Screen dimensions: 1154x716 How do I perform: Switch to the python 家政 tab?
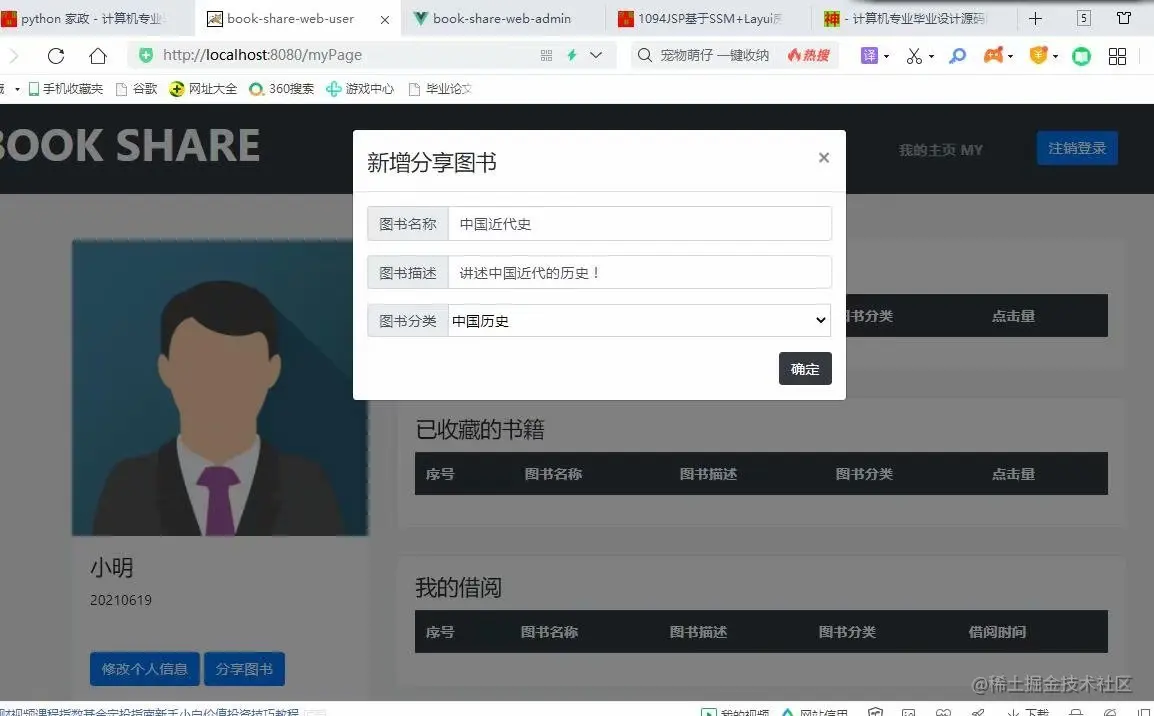coord(96,18)
